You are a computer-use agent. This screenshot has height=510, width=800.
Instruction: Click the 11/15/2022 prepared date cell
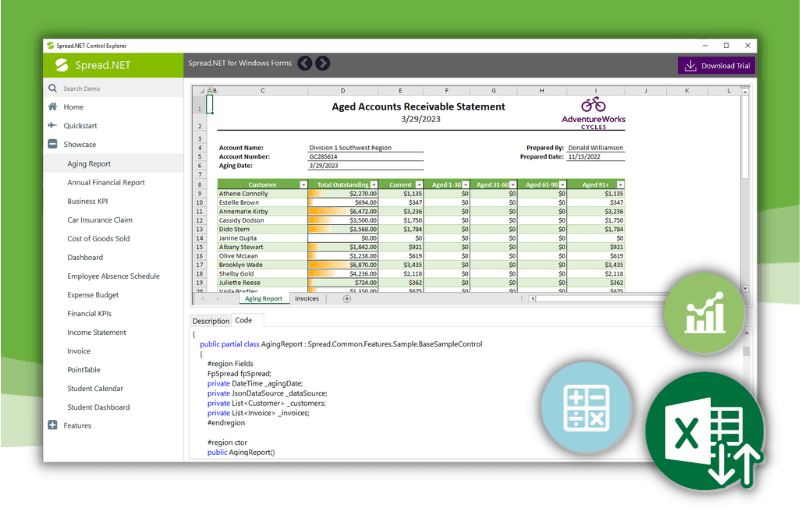596,157
